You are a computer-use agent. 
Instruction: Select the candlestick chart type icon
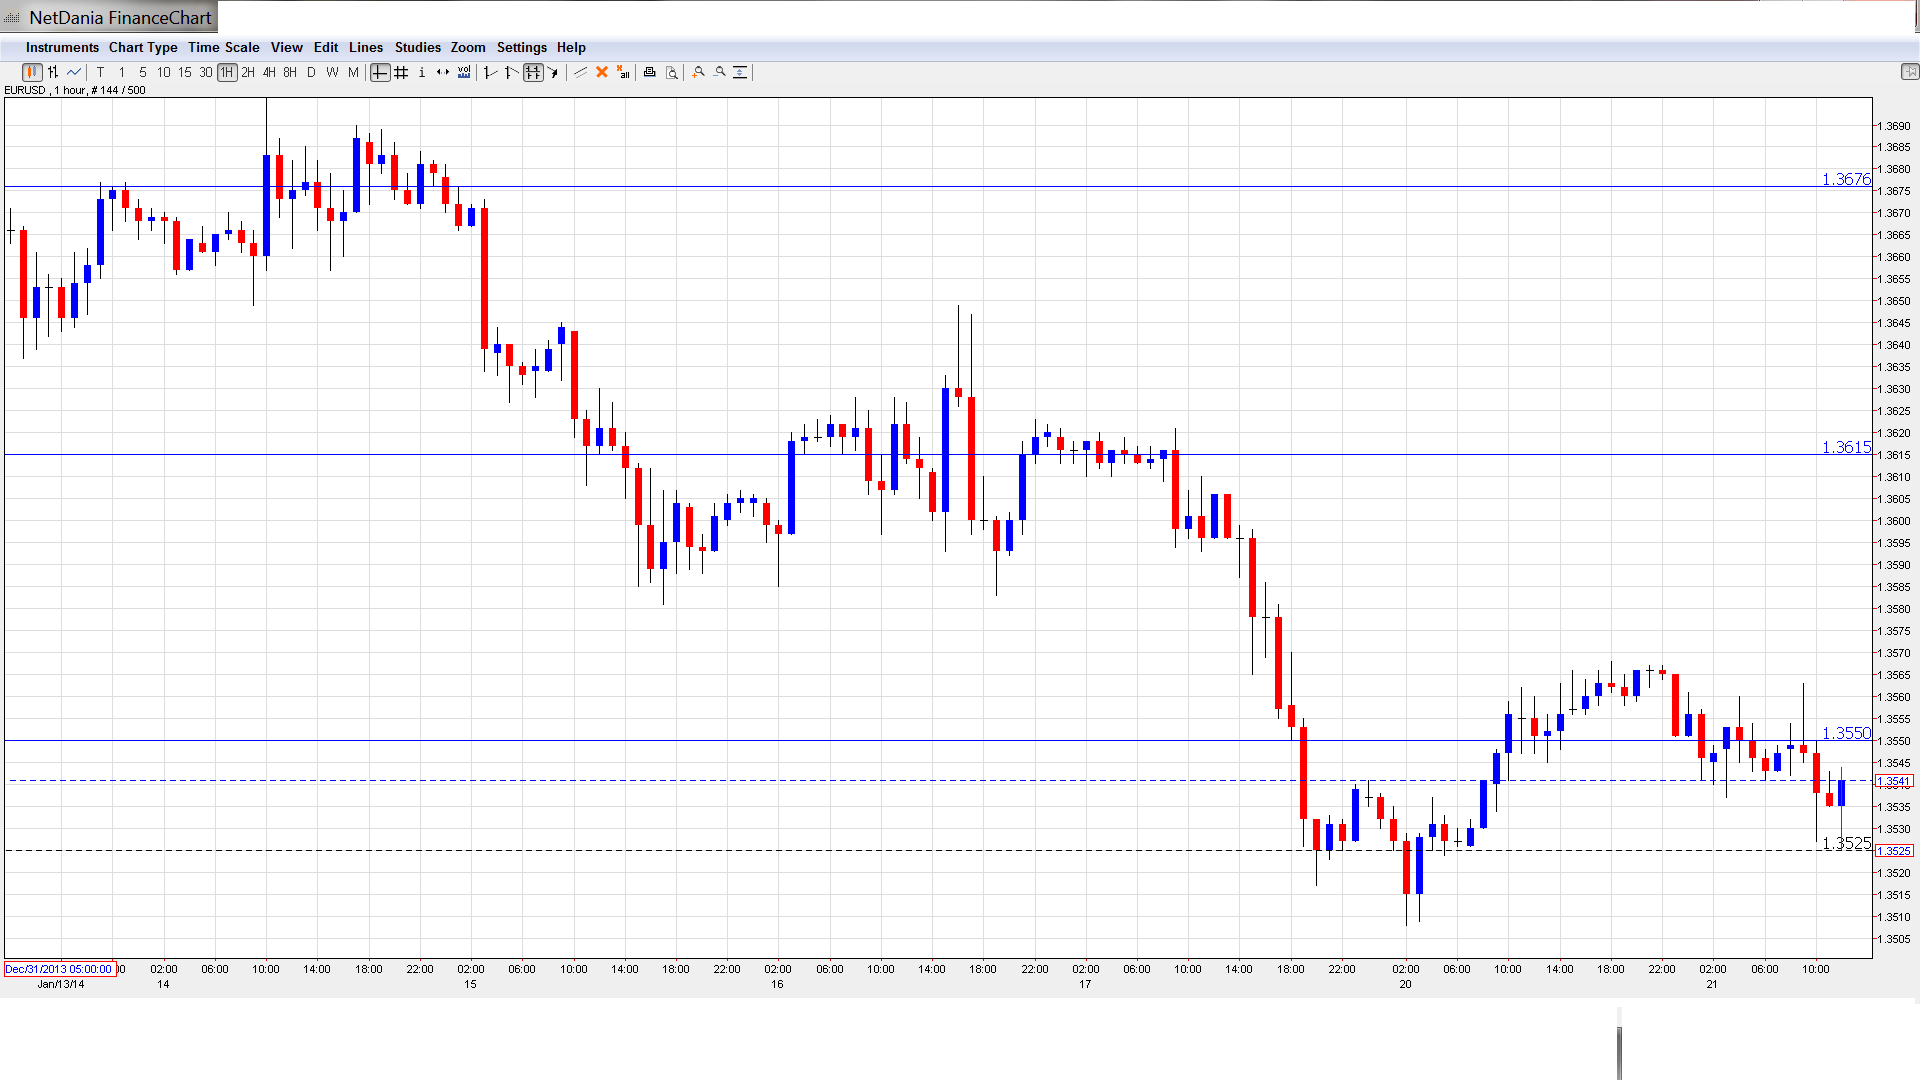pyautogui.click(x=32, y=72)
